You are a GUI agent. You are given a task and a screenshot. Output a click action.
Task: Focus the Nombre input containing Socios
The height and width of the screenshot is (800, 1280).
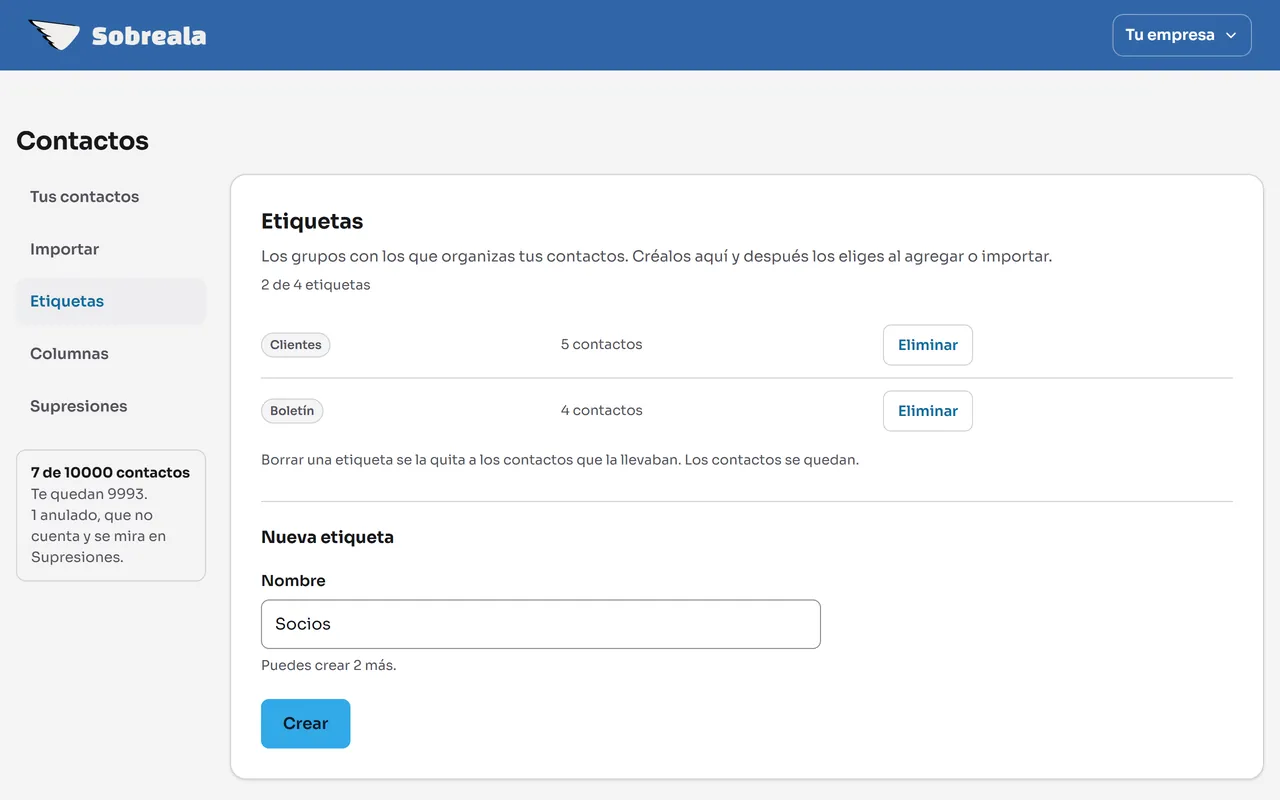pos(540,624)
